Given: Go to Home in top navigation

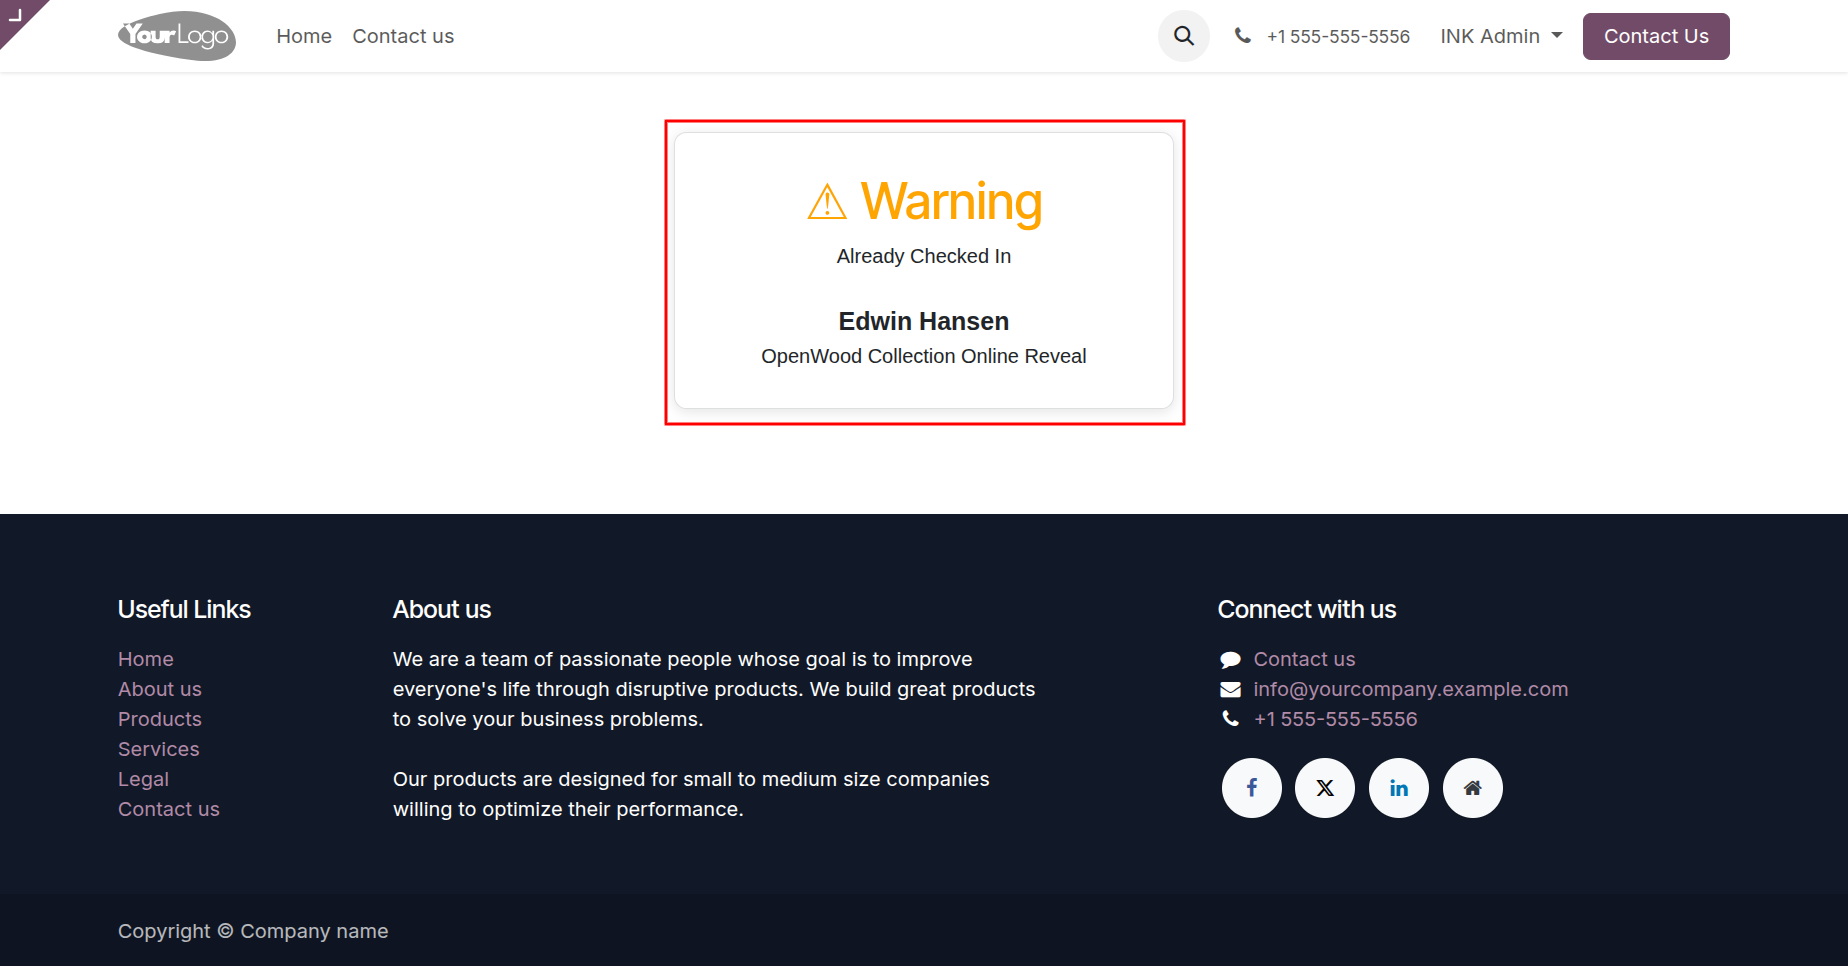Looking at the screenshot, I should (x=304, y=36).
